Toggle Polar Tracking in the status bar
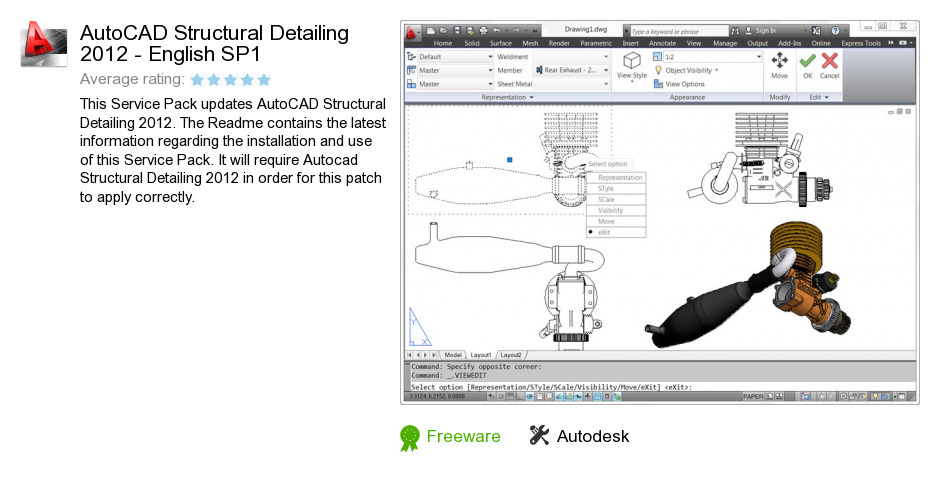Image resolution: width=940 pixels, height=482 pixels. click(529, 396)
